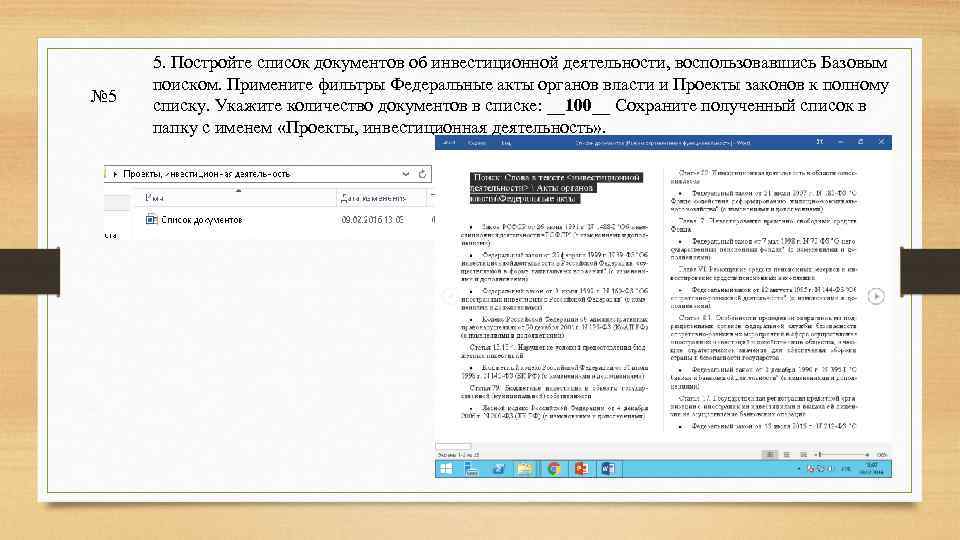Click the Список документов file icon
The height and width of the screenshot is (540, 960).
151,219
